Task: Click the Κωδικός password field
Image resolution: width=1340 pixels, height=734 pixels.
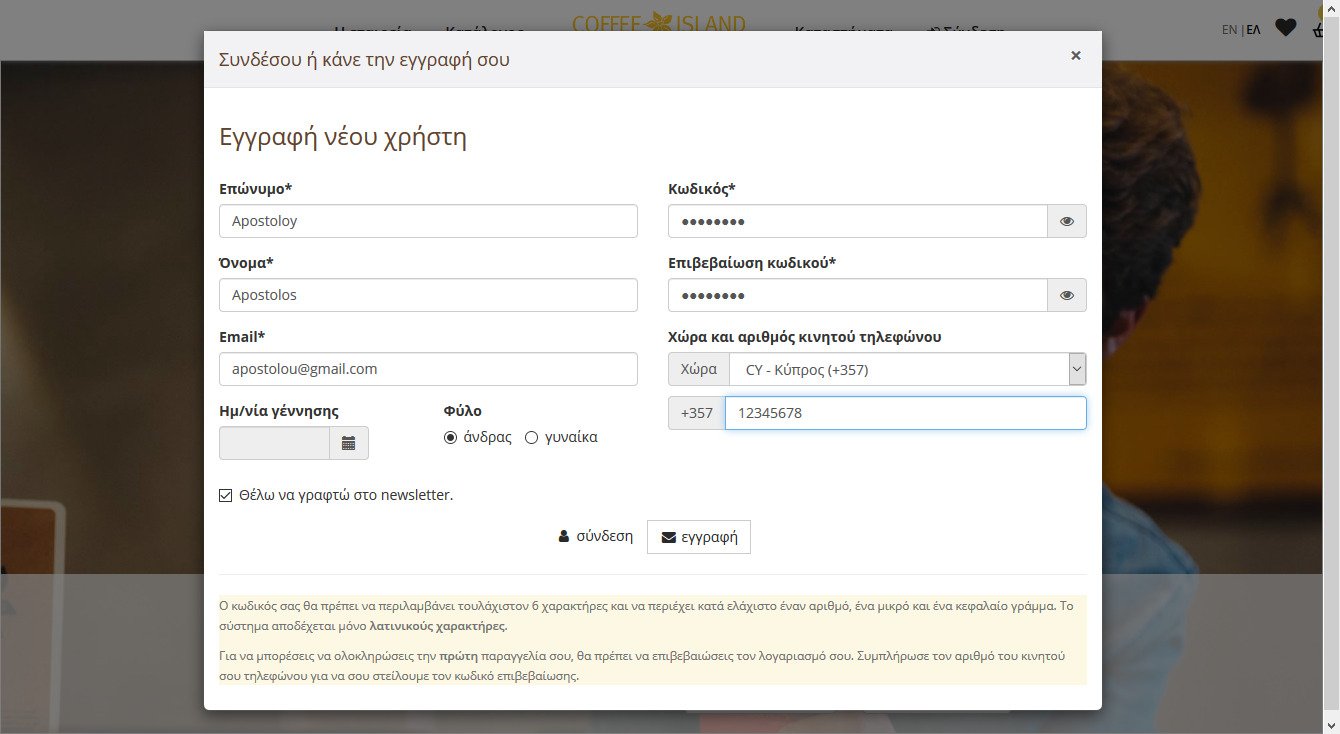Action: [x=858, y=221]
